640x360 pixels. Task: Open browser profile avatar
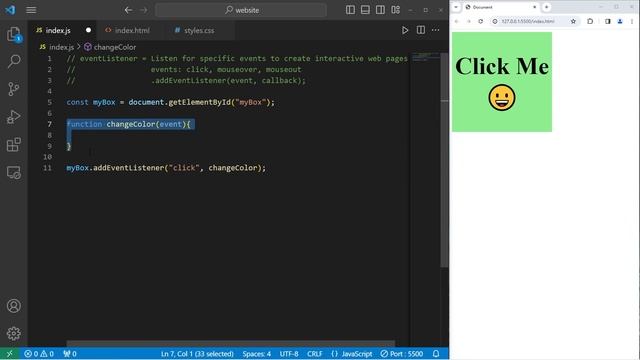tap(620, 21)
